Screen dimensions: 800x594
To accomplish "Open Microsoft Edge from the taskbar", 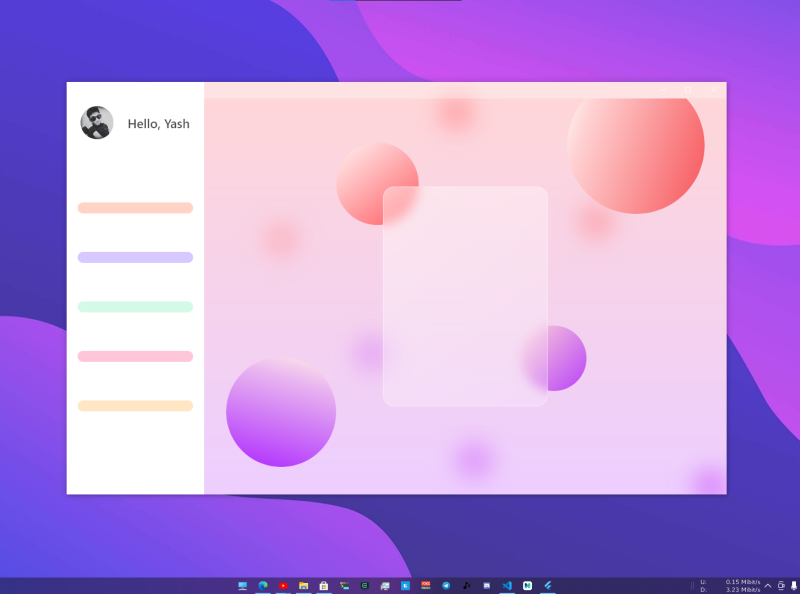I will (x=264, y=585).
